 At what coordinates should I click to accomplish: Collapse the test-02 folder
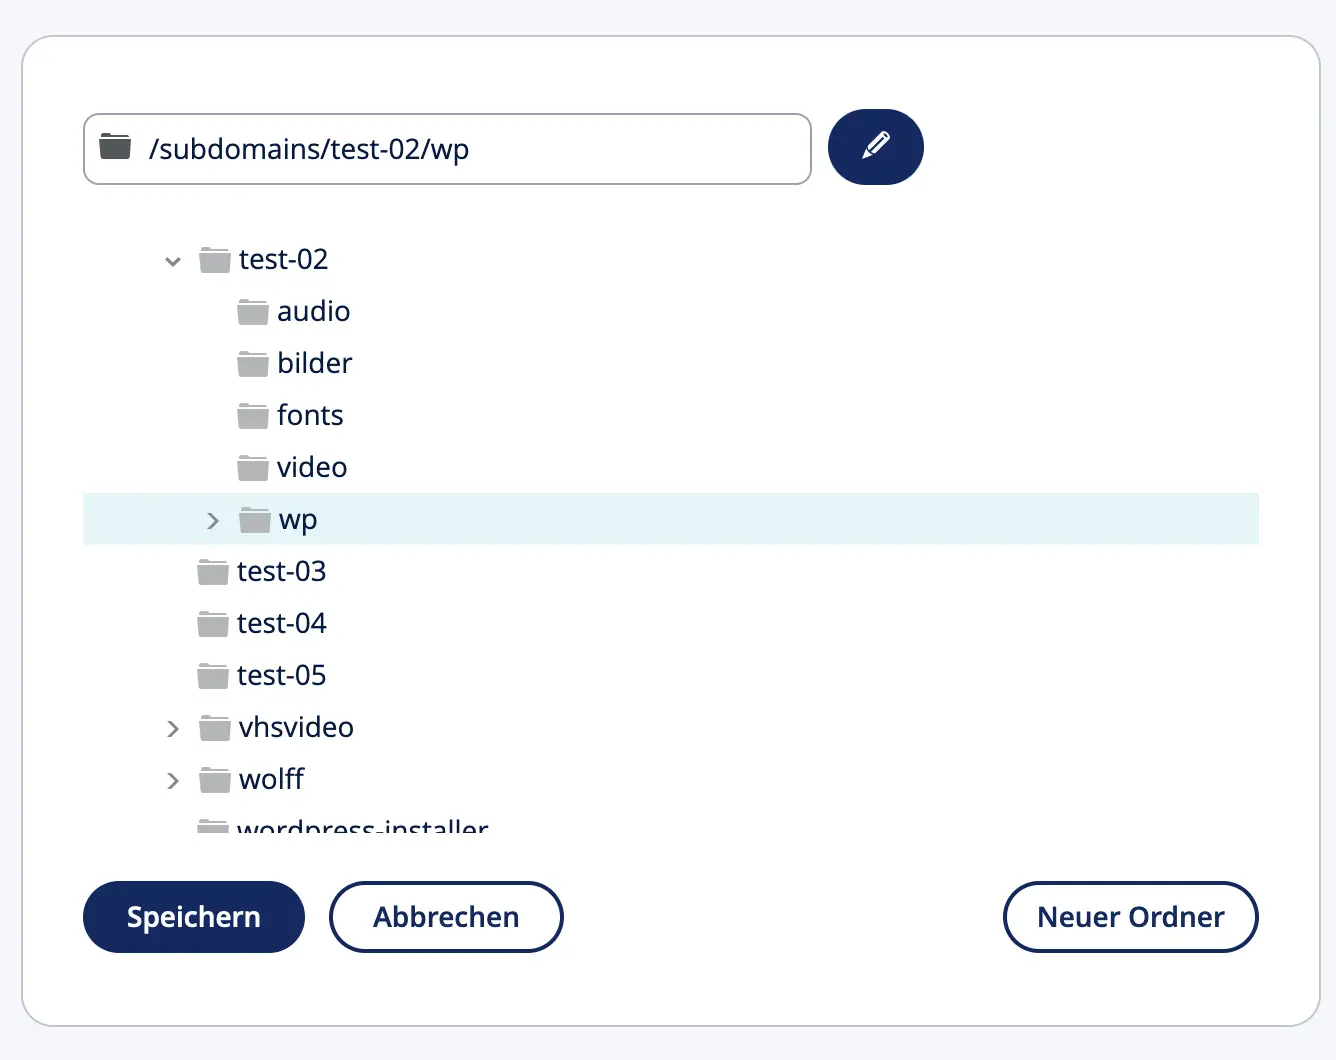173,261
